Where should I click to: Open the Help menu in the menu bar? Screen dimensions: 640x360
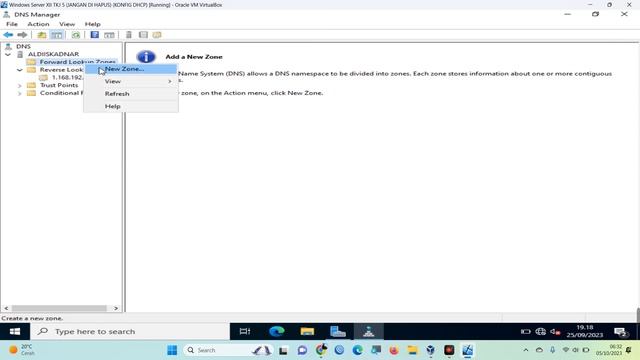(93, 24)
